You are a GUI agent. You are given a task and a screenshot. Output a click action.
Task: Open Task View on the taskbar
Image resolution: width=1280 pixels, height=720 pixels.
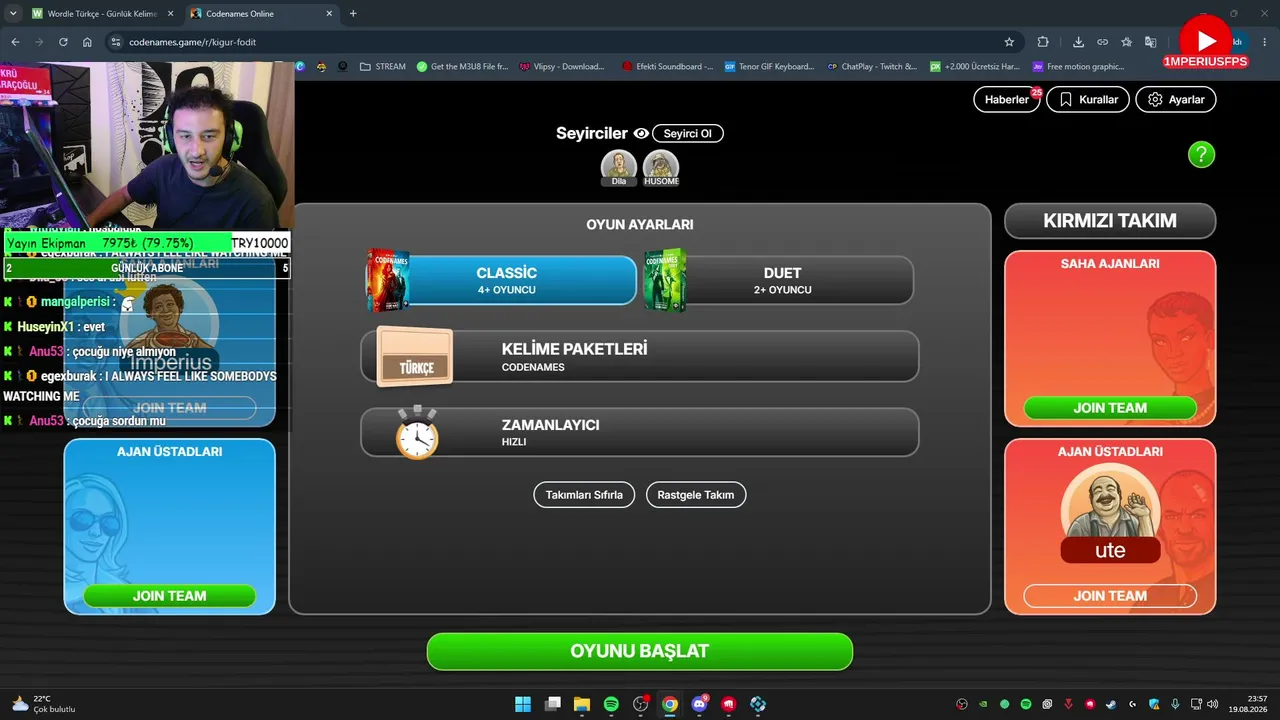[552, 704]
